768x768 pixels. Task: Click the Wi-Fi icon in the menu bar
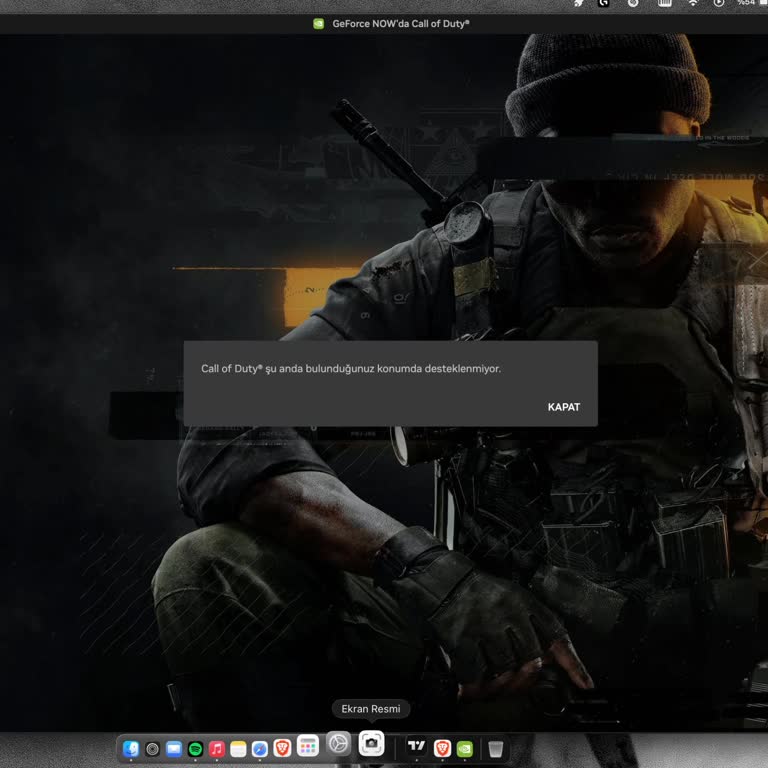(x=693, y=3)
